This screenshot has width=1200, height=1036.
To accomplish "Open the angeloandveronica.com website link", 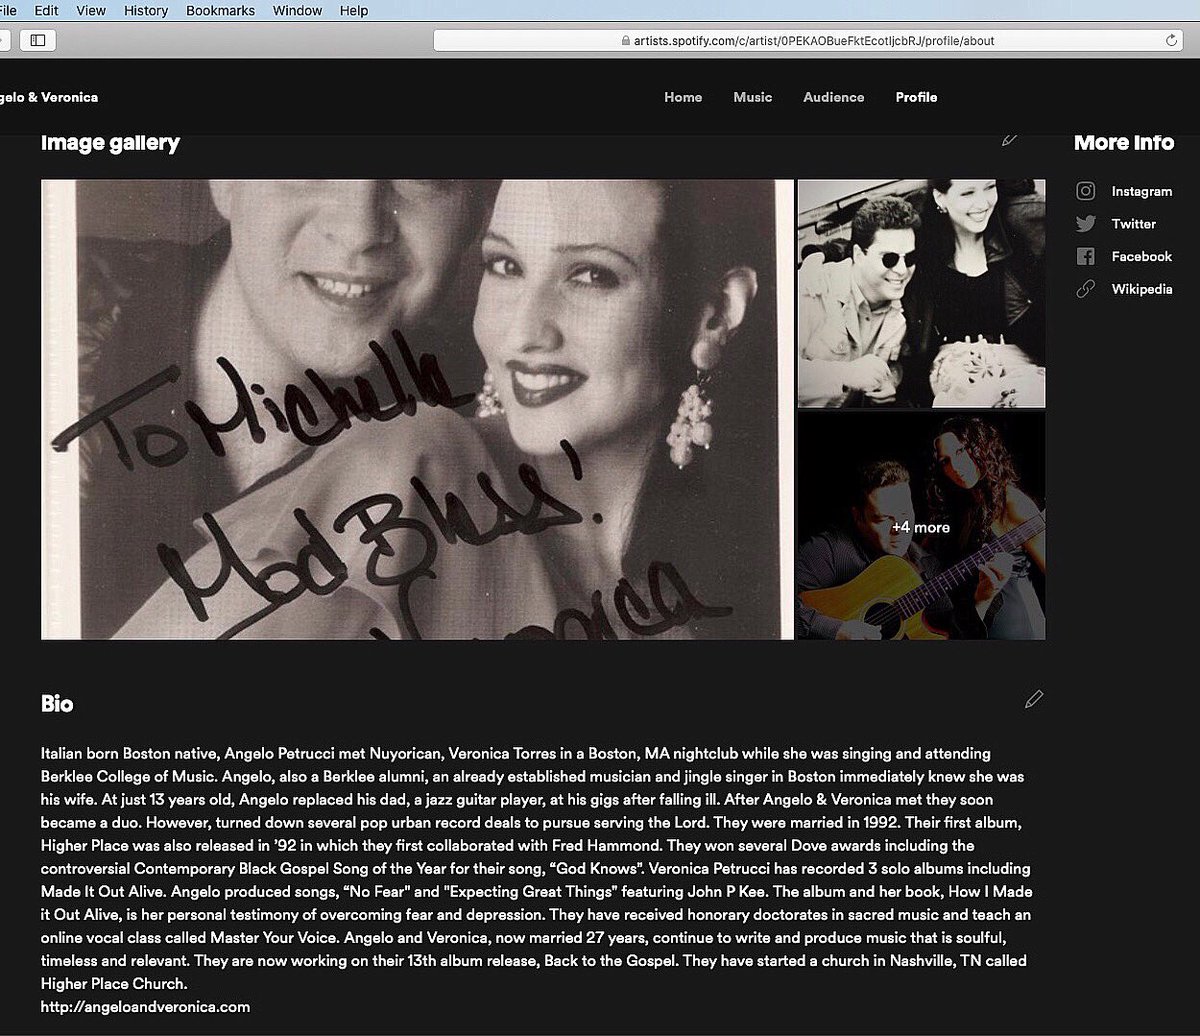I will pyautogui.click(x=145, y=1007).
